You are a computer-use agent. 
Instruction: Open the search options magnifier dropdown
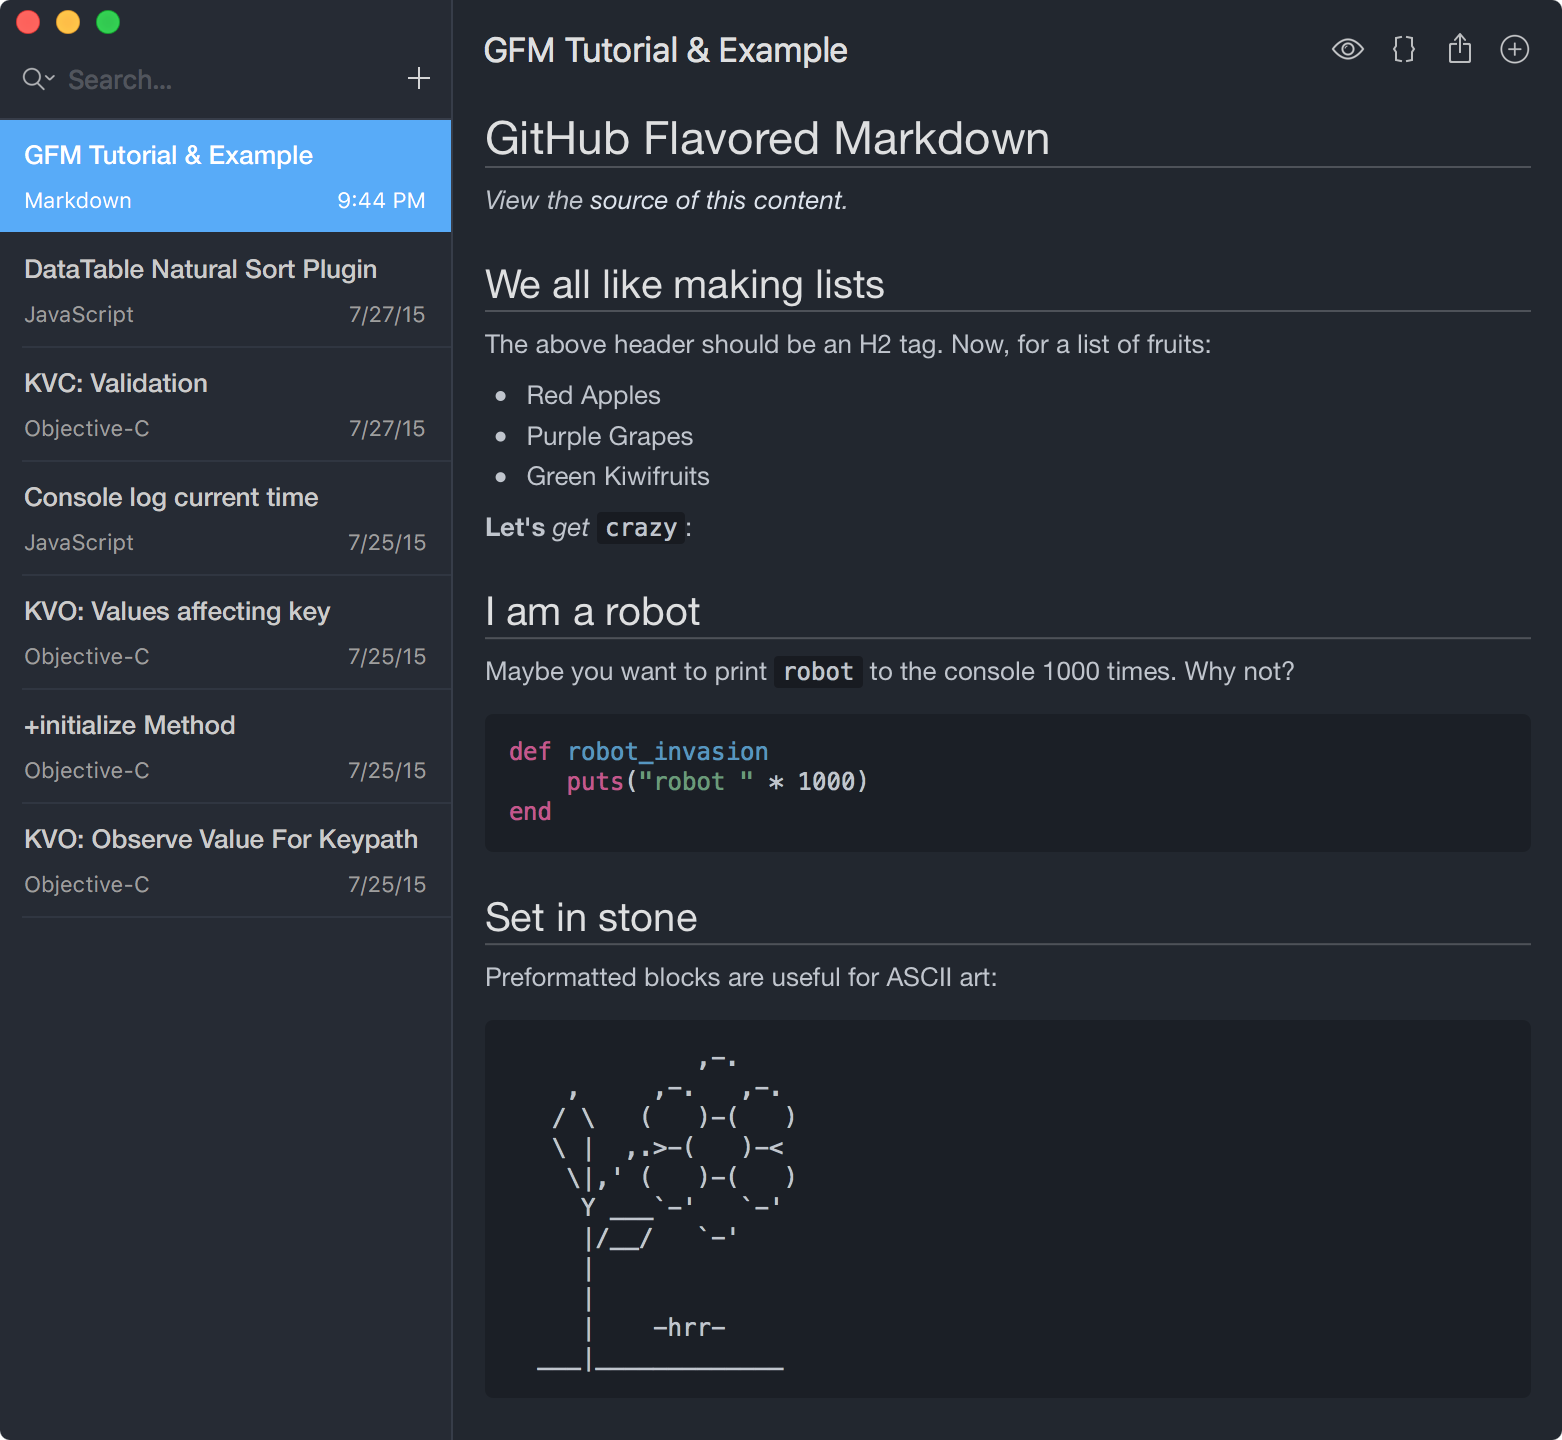point(38,79)
